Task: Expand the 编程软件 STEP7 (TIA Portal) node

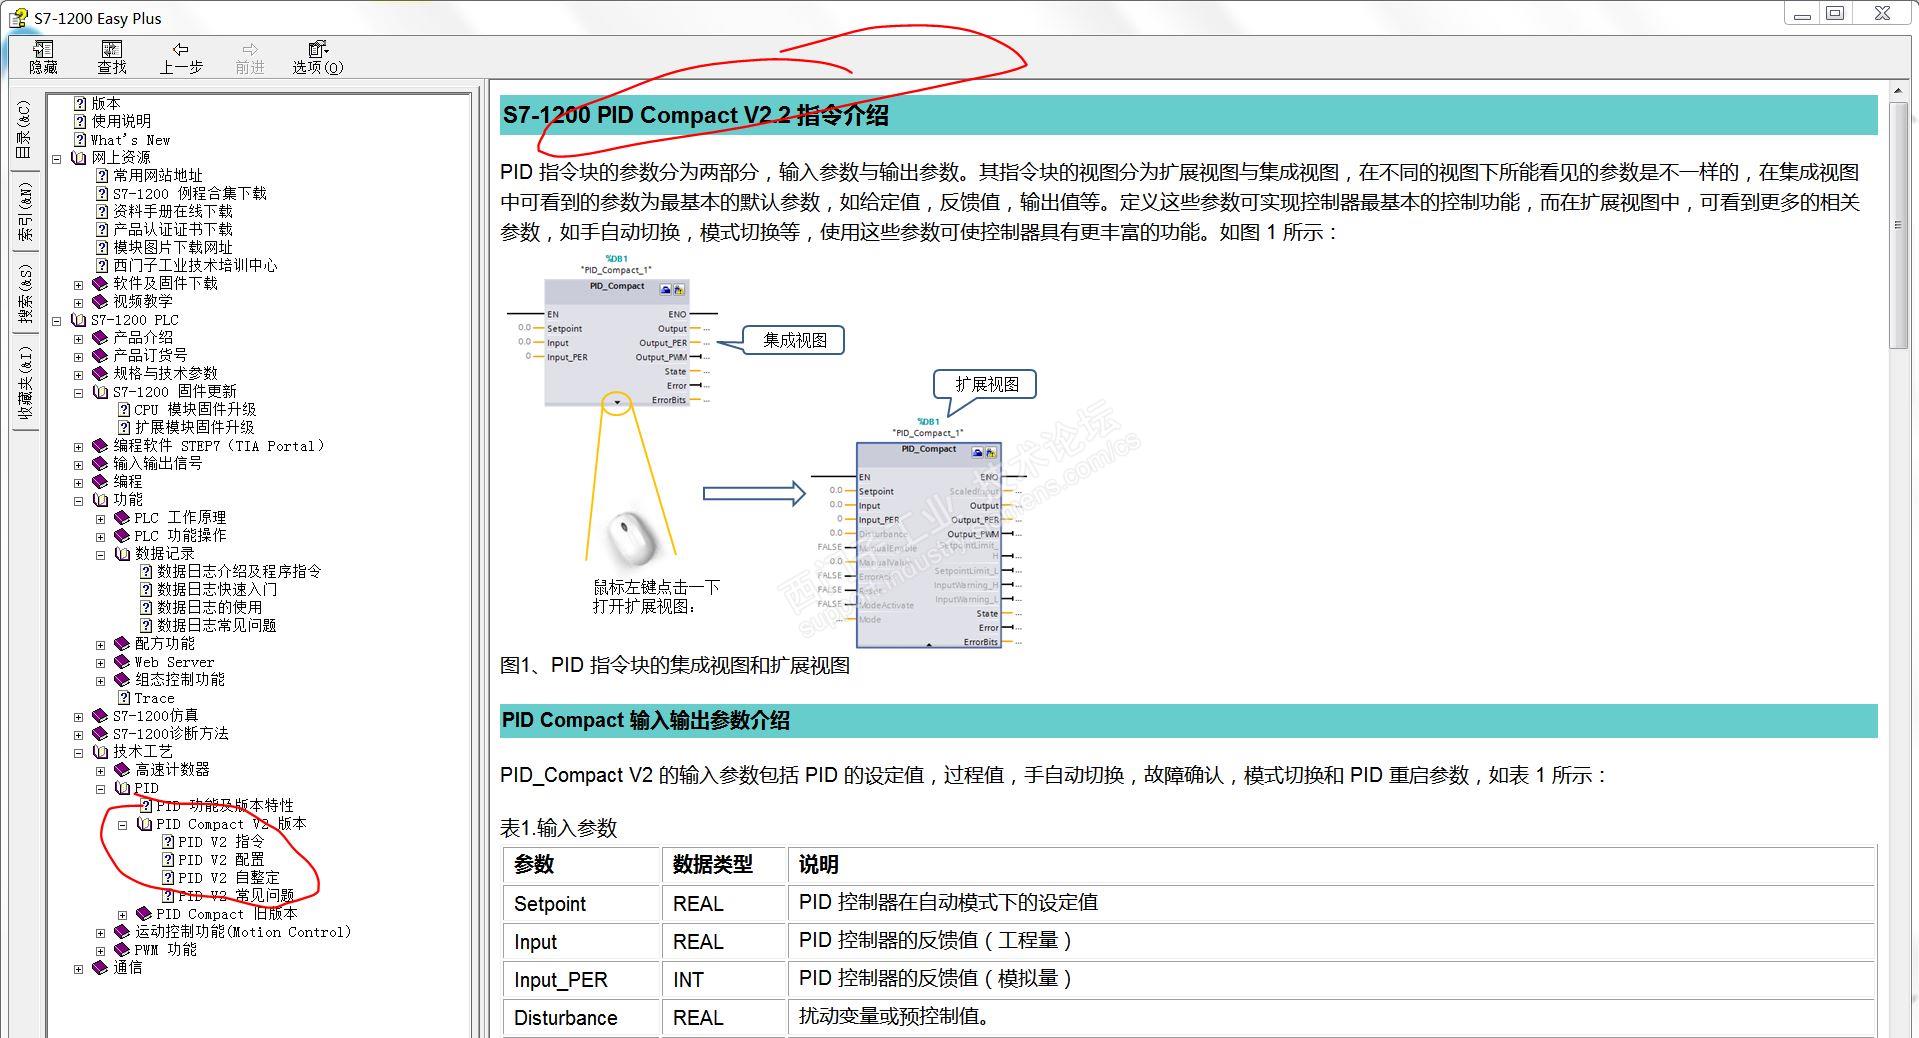Action: (x=79, y=446)
